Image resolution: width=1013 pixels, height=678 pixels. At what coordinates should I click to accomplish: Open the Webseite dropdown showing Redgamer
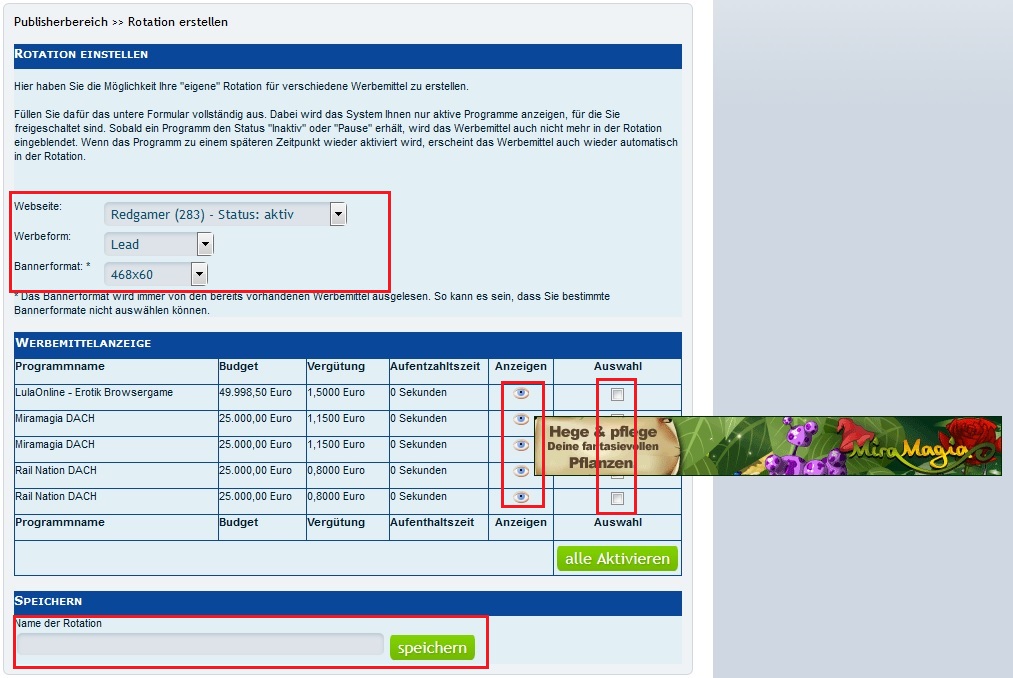[338, 214]
